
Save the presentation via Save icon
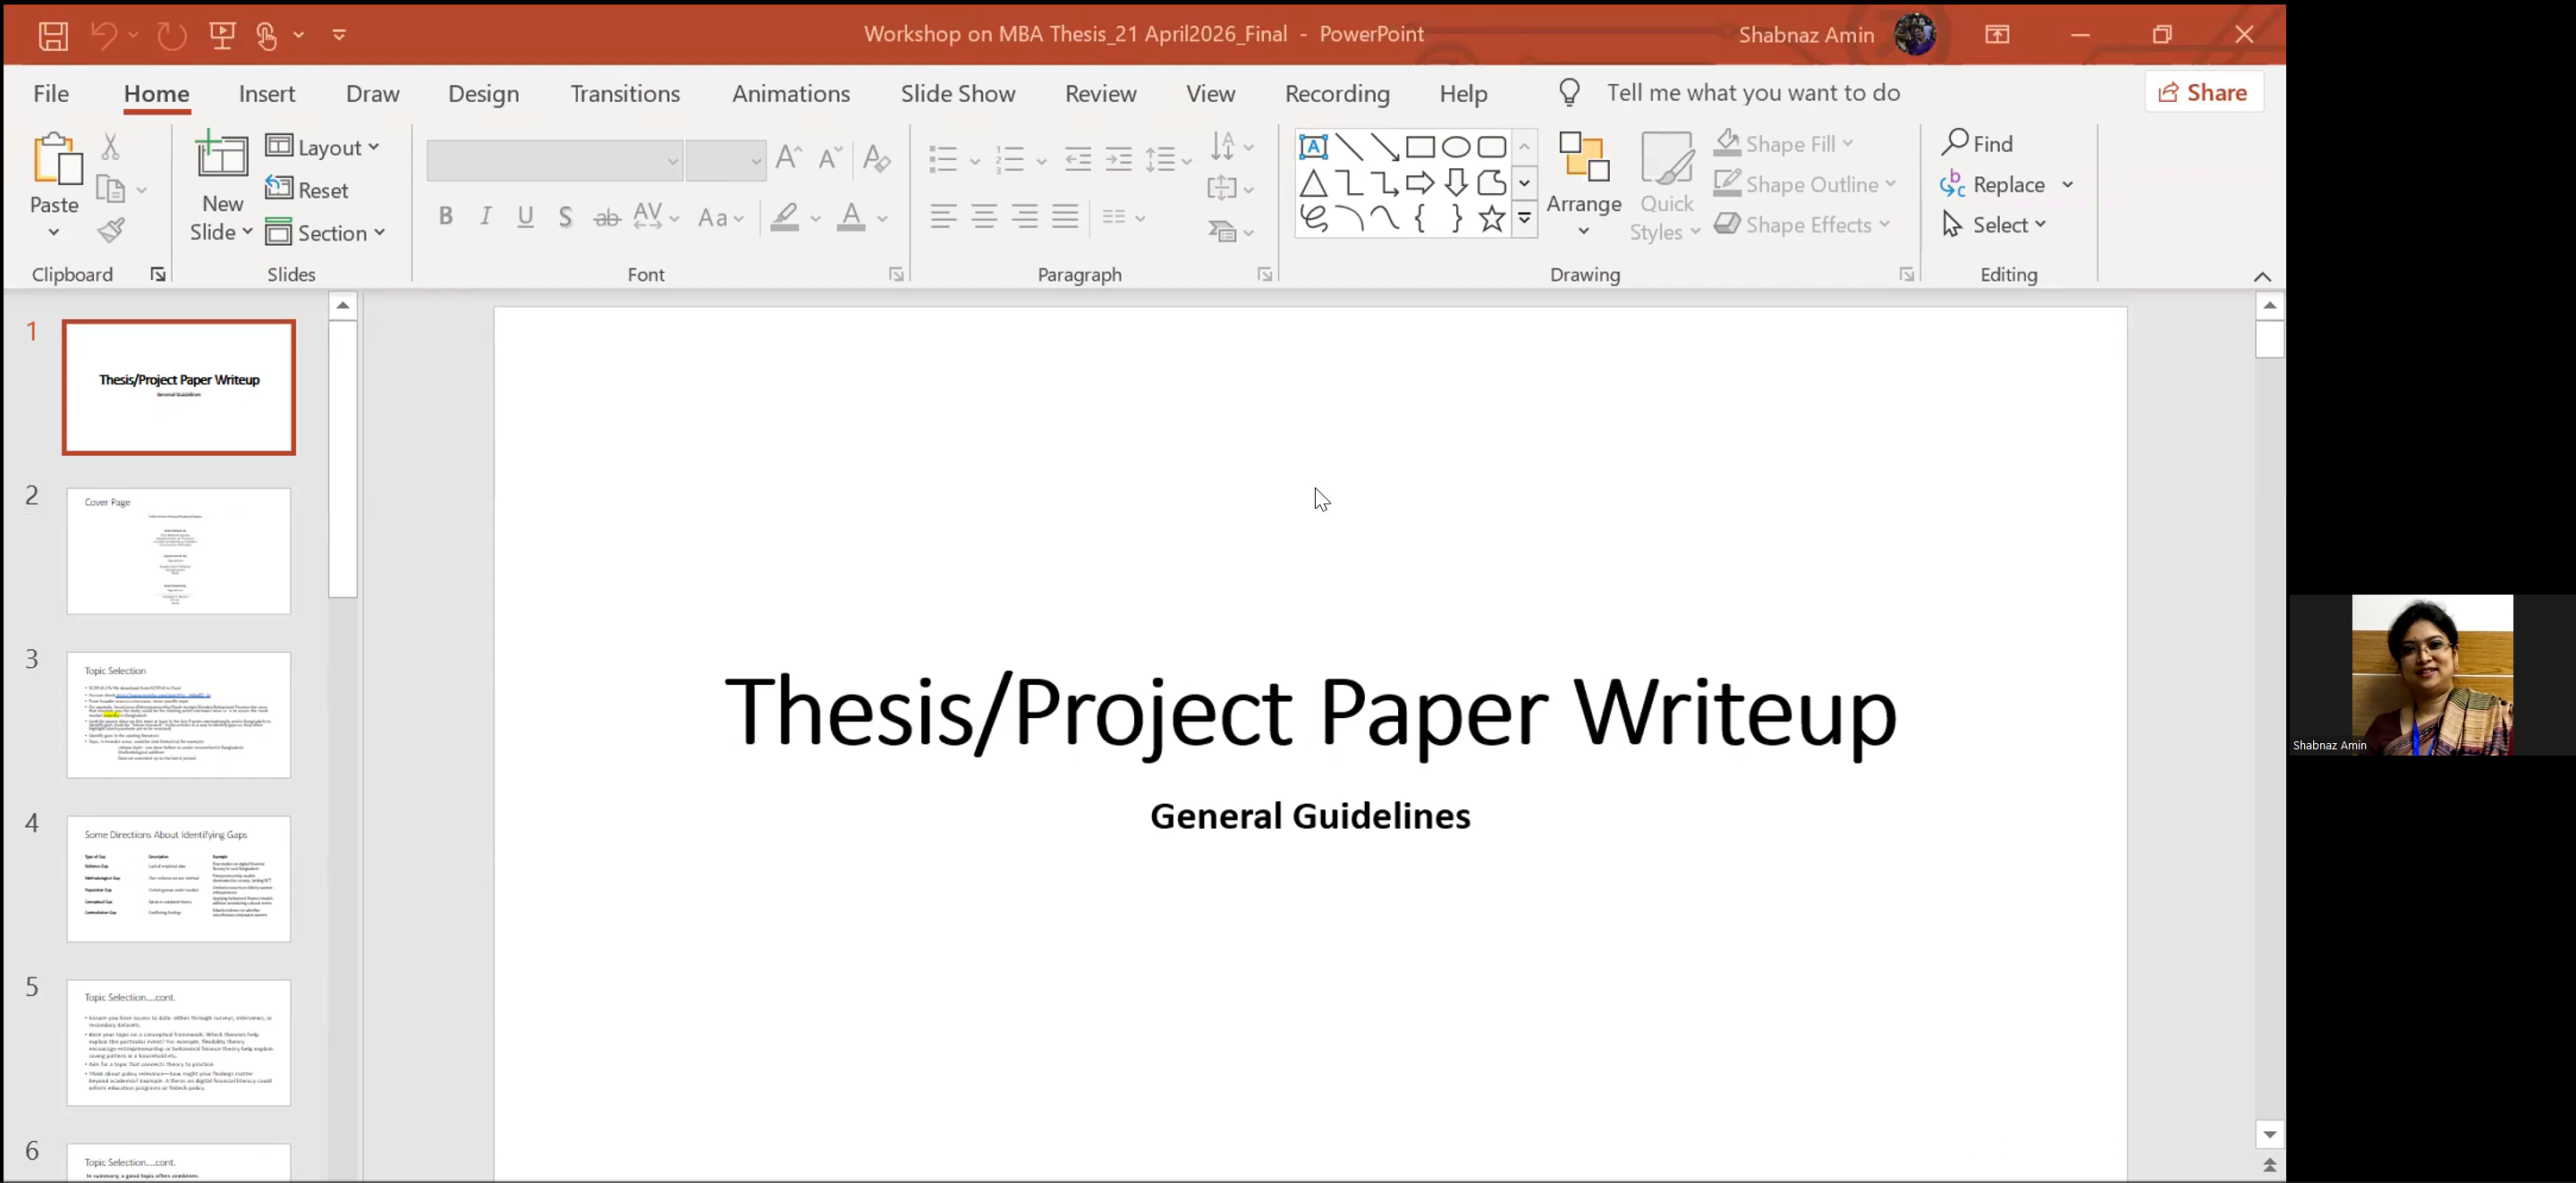[53, 35]
